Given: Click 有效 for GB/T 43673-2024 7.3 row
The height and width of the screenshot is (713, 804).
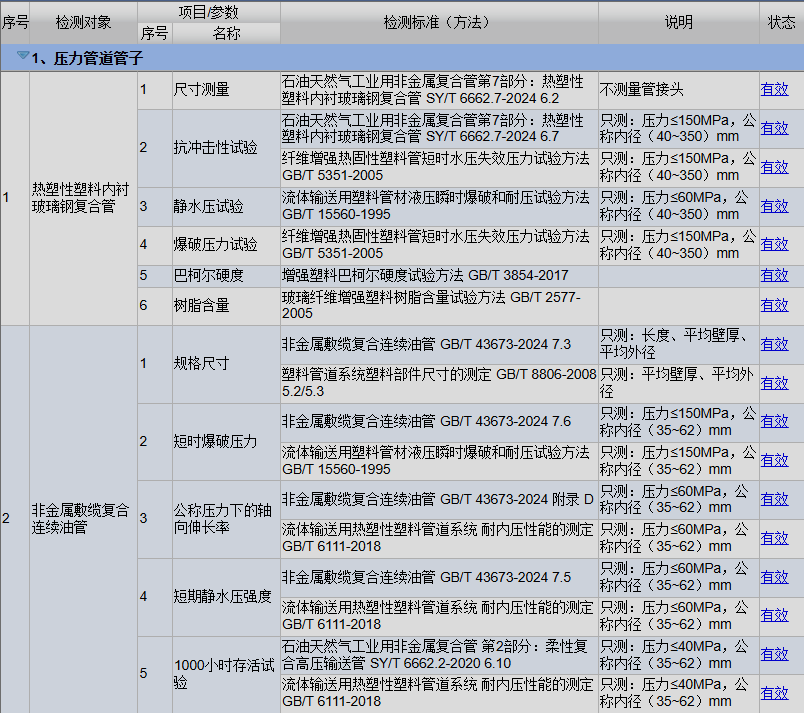Looking at the screenshot, I should tap(774, 344).
